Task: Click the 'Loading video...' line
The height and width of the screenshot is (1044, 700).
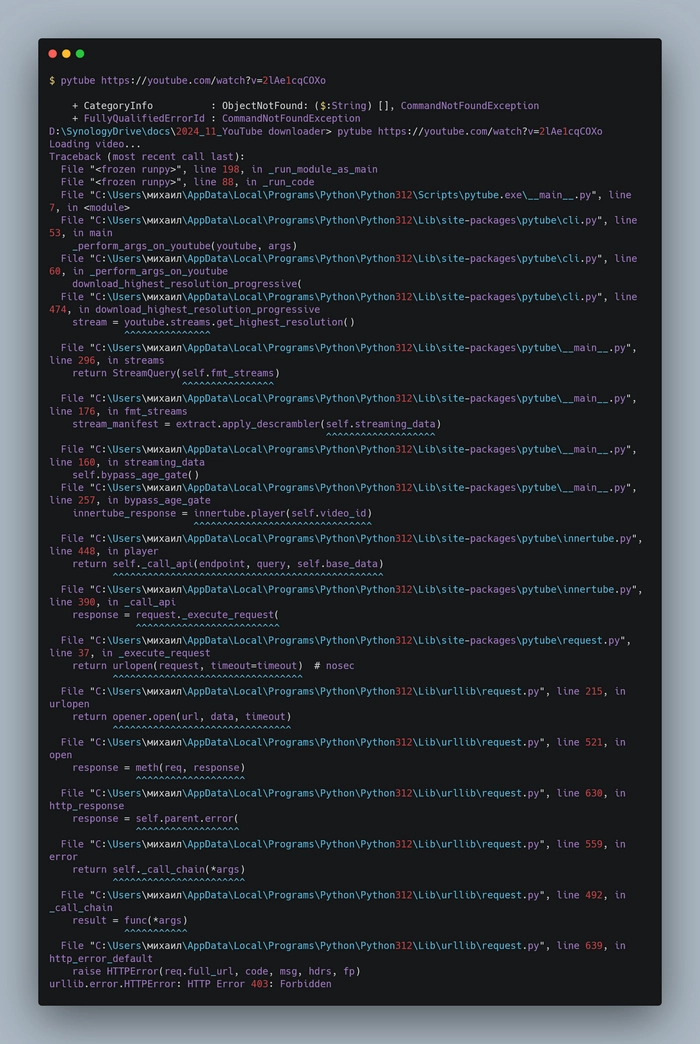Action: pos(95,144)
